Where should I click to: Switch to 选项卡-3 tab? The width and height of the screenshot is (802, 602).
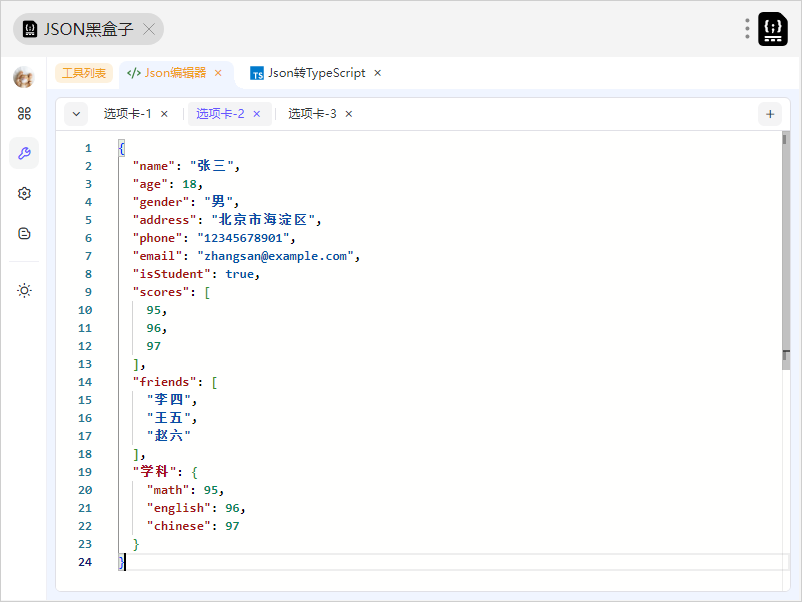click(312, 114)
